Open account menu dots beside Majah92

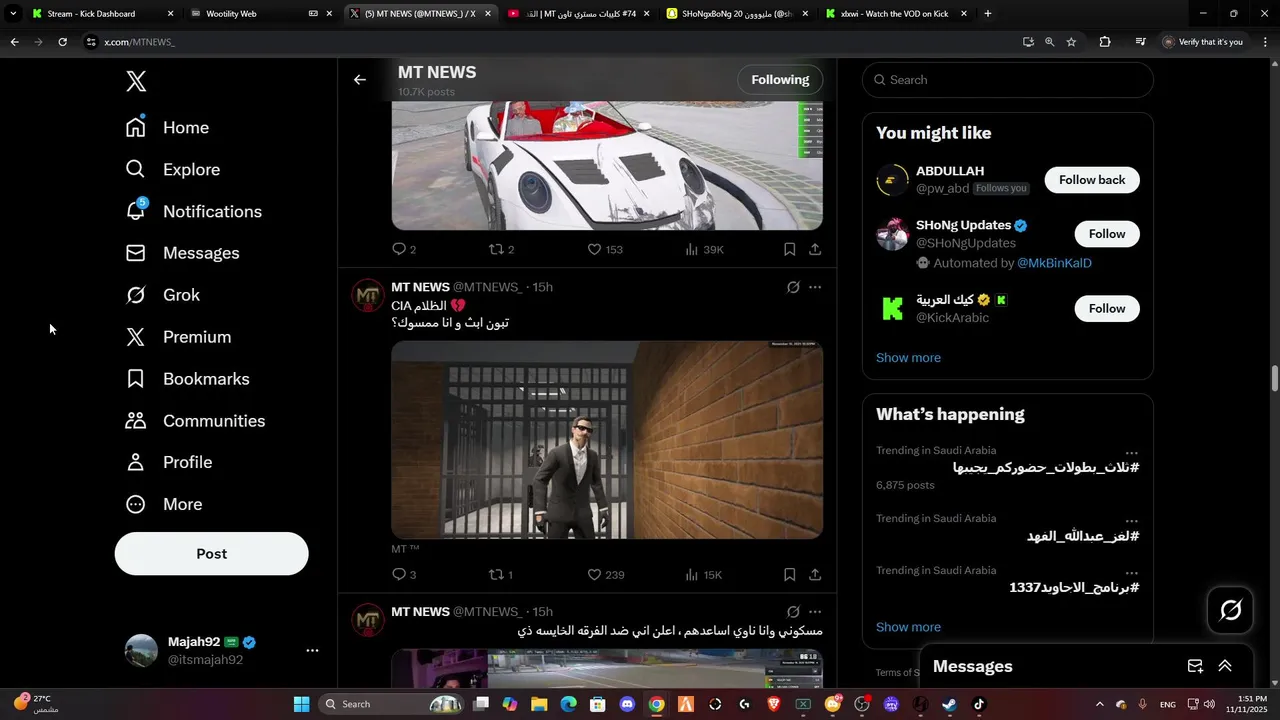tap(312, 651)
